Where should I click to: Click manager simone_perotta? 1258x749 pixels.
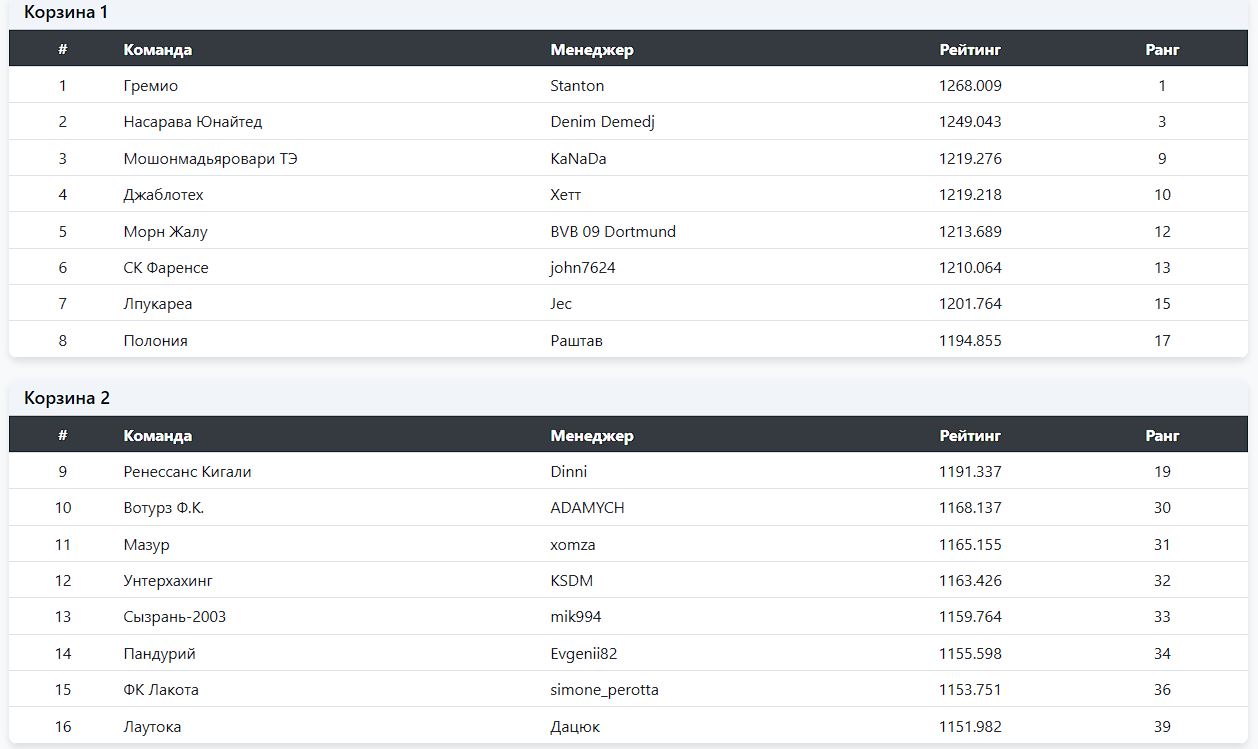click(604, 690)
